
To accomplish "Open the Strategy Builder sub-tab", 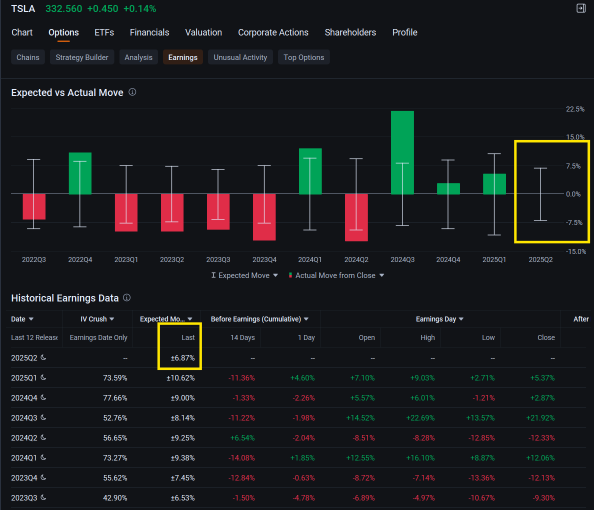I will 82,57.
